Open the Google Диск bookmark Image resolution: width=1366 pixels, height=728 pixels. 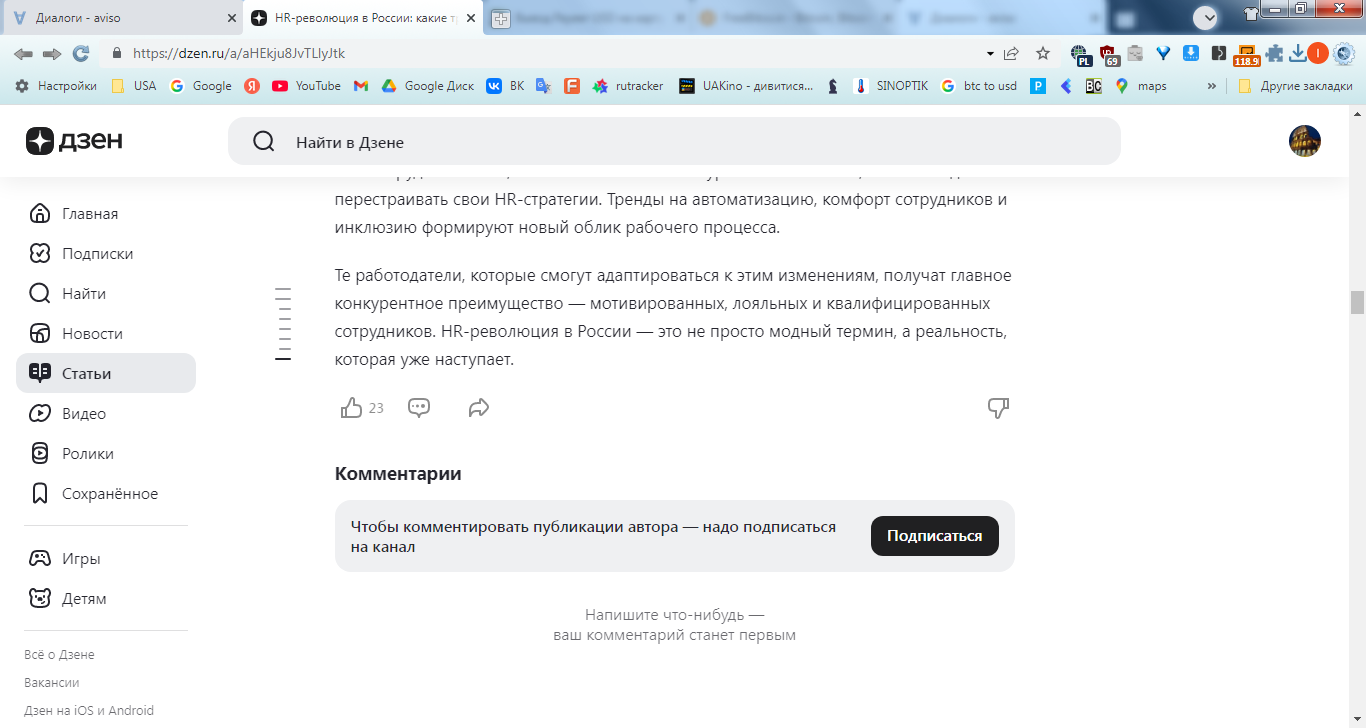(x=428, y=86)
